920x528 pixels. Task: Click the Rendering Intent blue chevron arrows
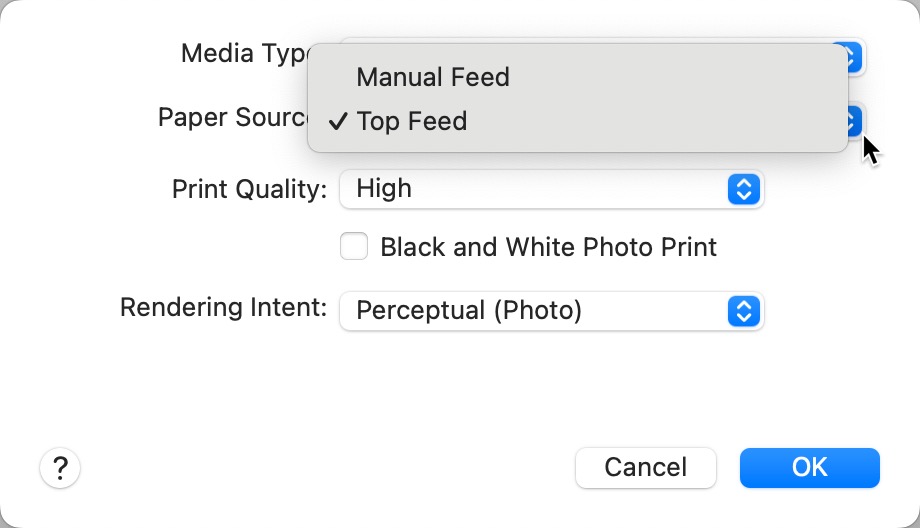point(742,311)
